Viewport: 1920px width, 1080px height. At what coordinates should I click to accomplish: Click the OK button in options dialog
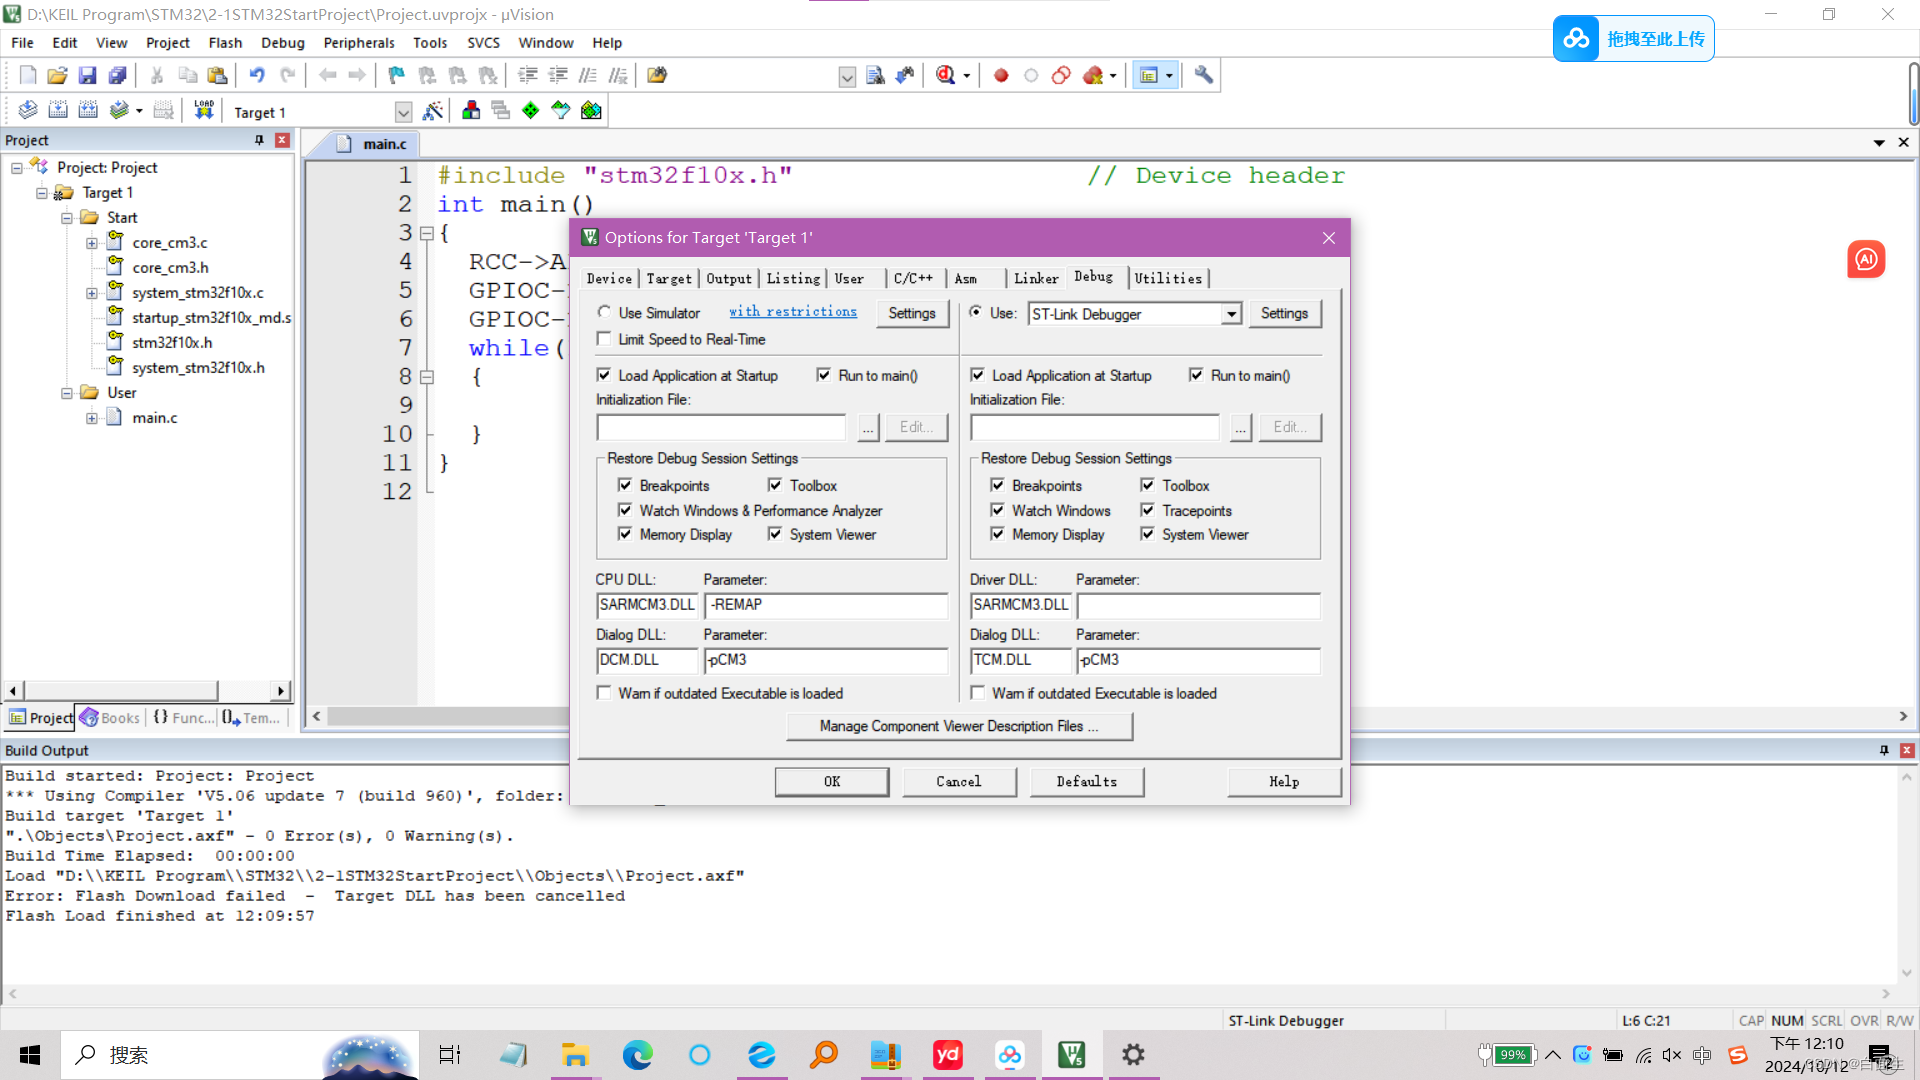tap(831, 781)
